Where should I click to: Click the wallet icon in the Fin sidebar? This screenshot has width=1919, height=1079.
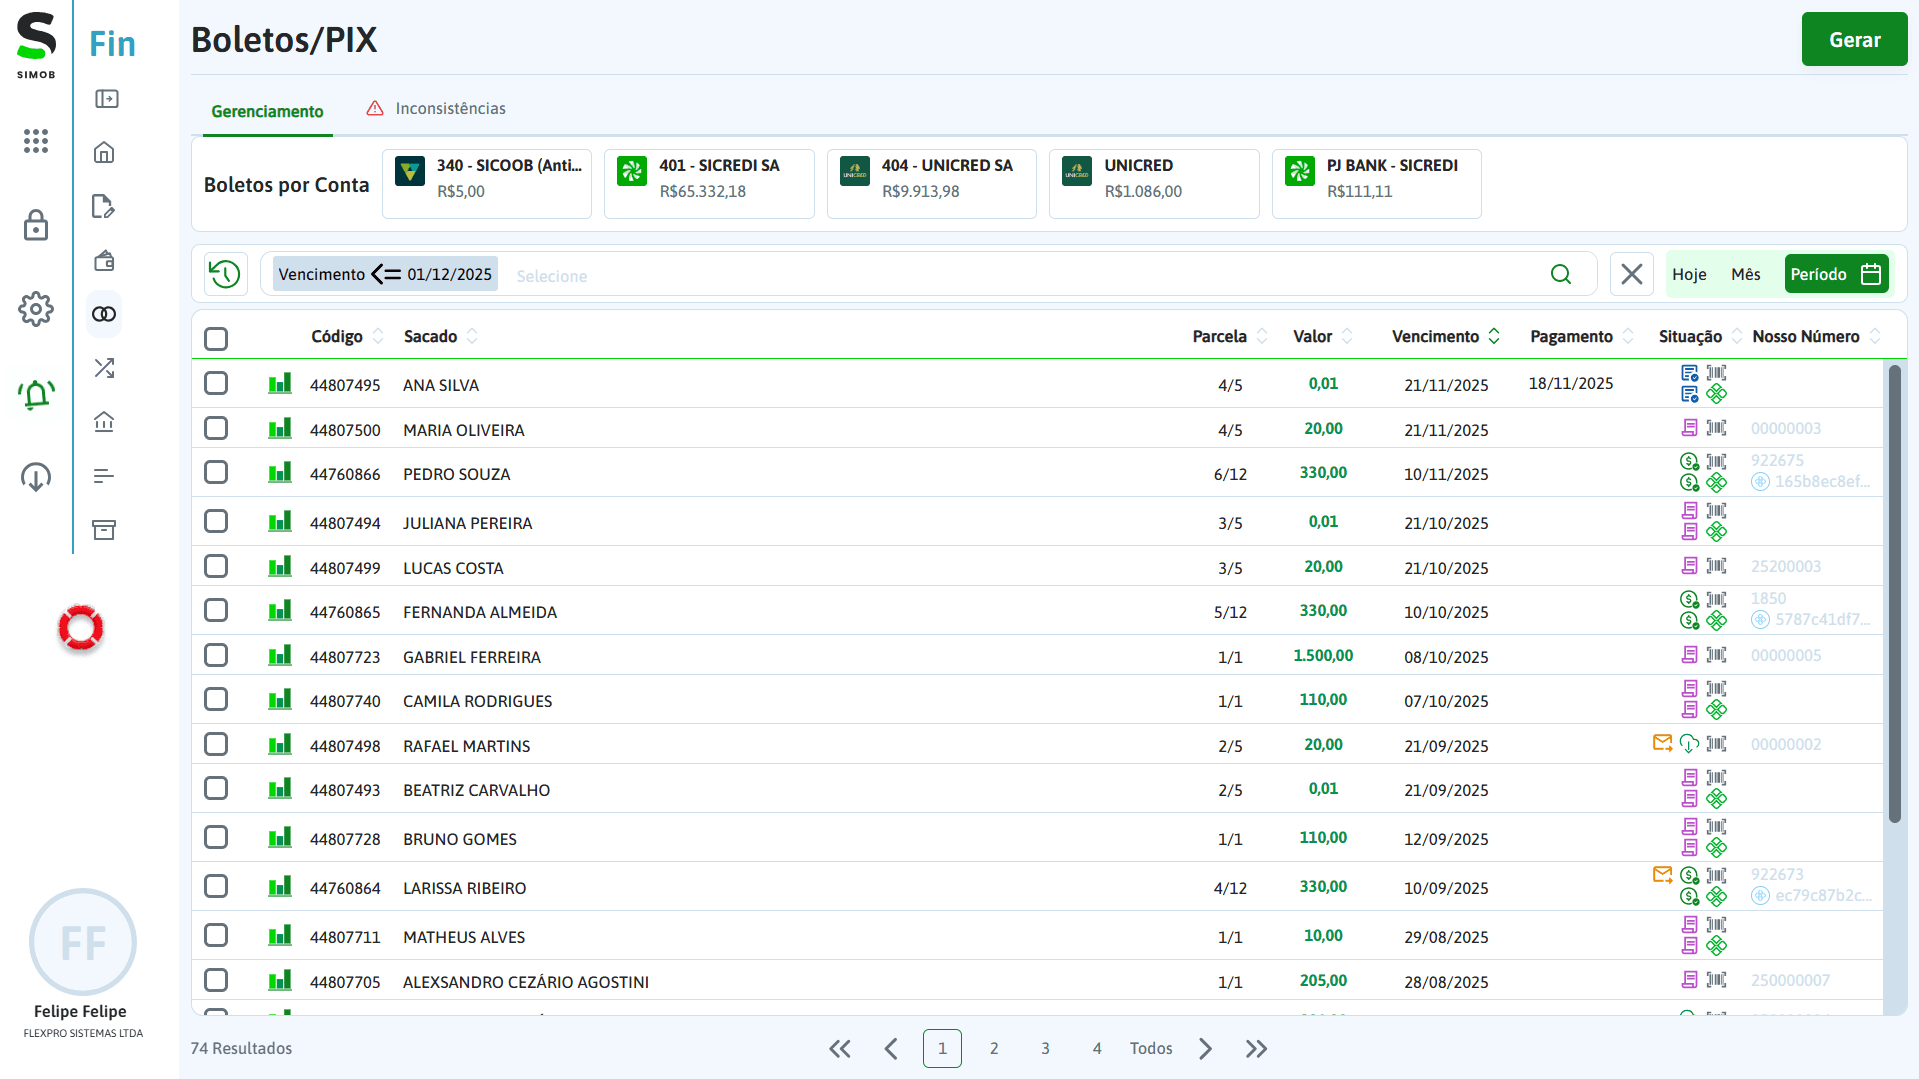click(x=103, y=260)
